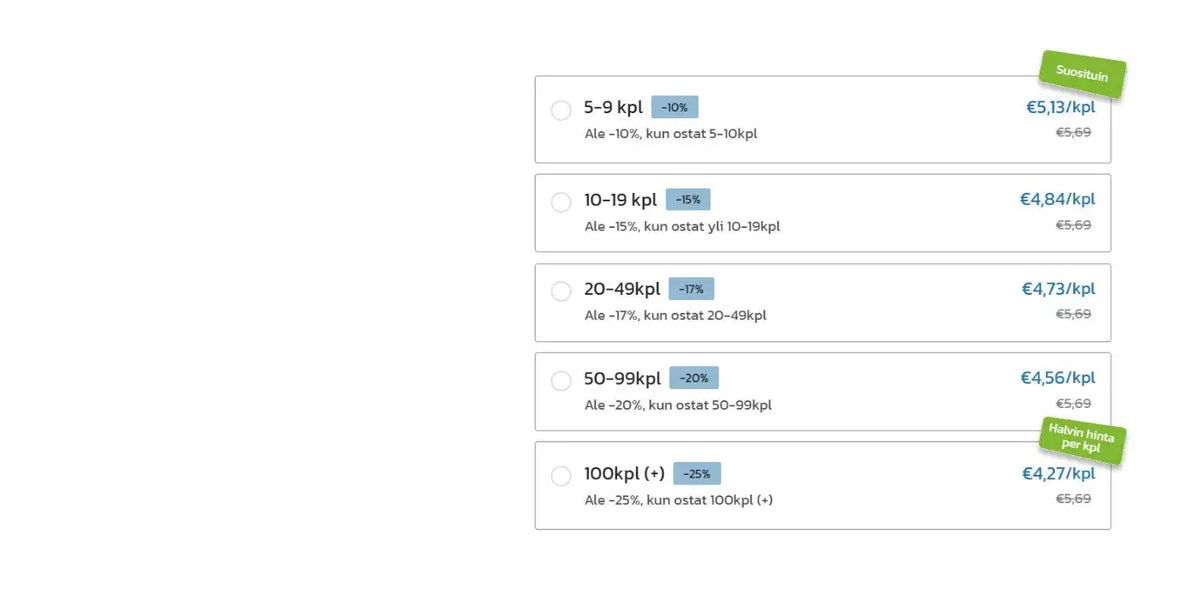Click the '50-99kpl' option title
1200x600 pixels.
click(623, 379)
